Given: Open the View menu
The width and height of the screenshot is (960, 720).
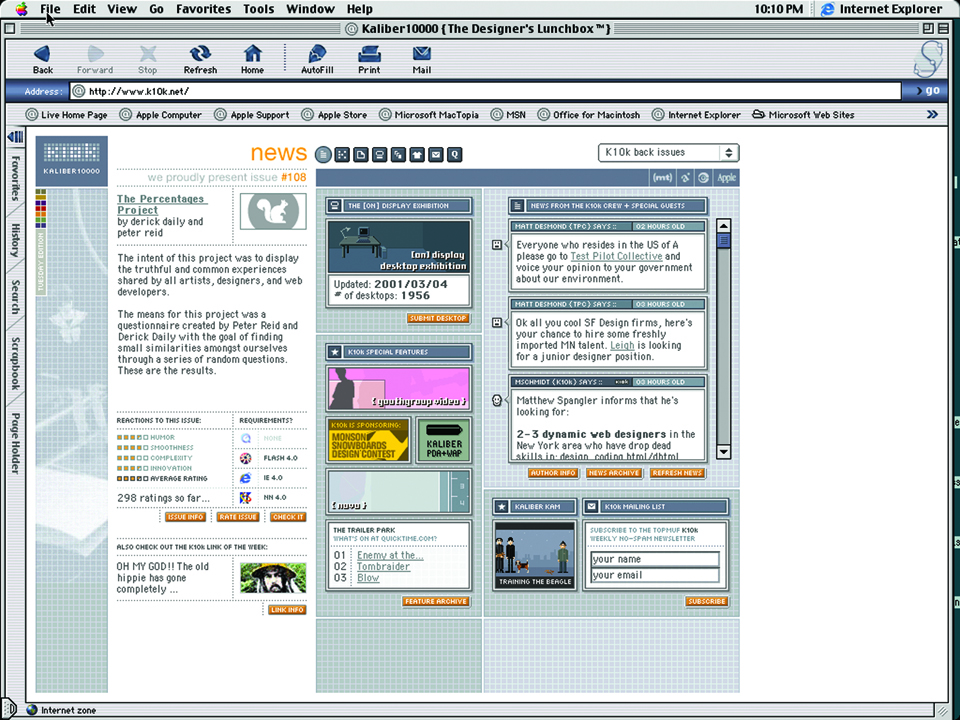Looking at the screenshot, I should [x=122, y=9].
